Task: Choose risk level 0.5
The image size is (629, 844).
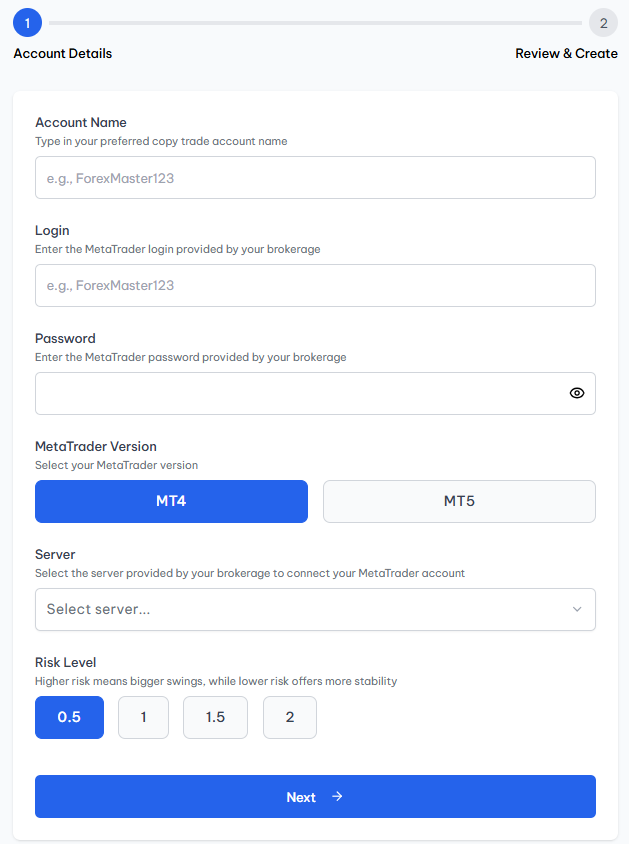Action: point(69,717)
